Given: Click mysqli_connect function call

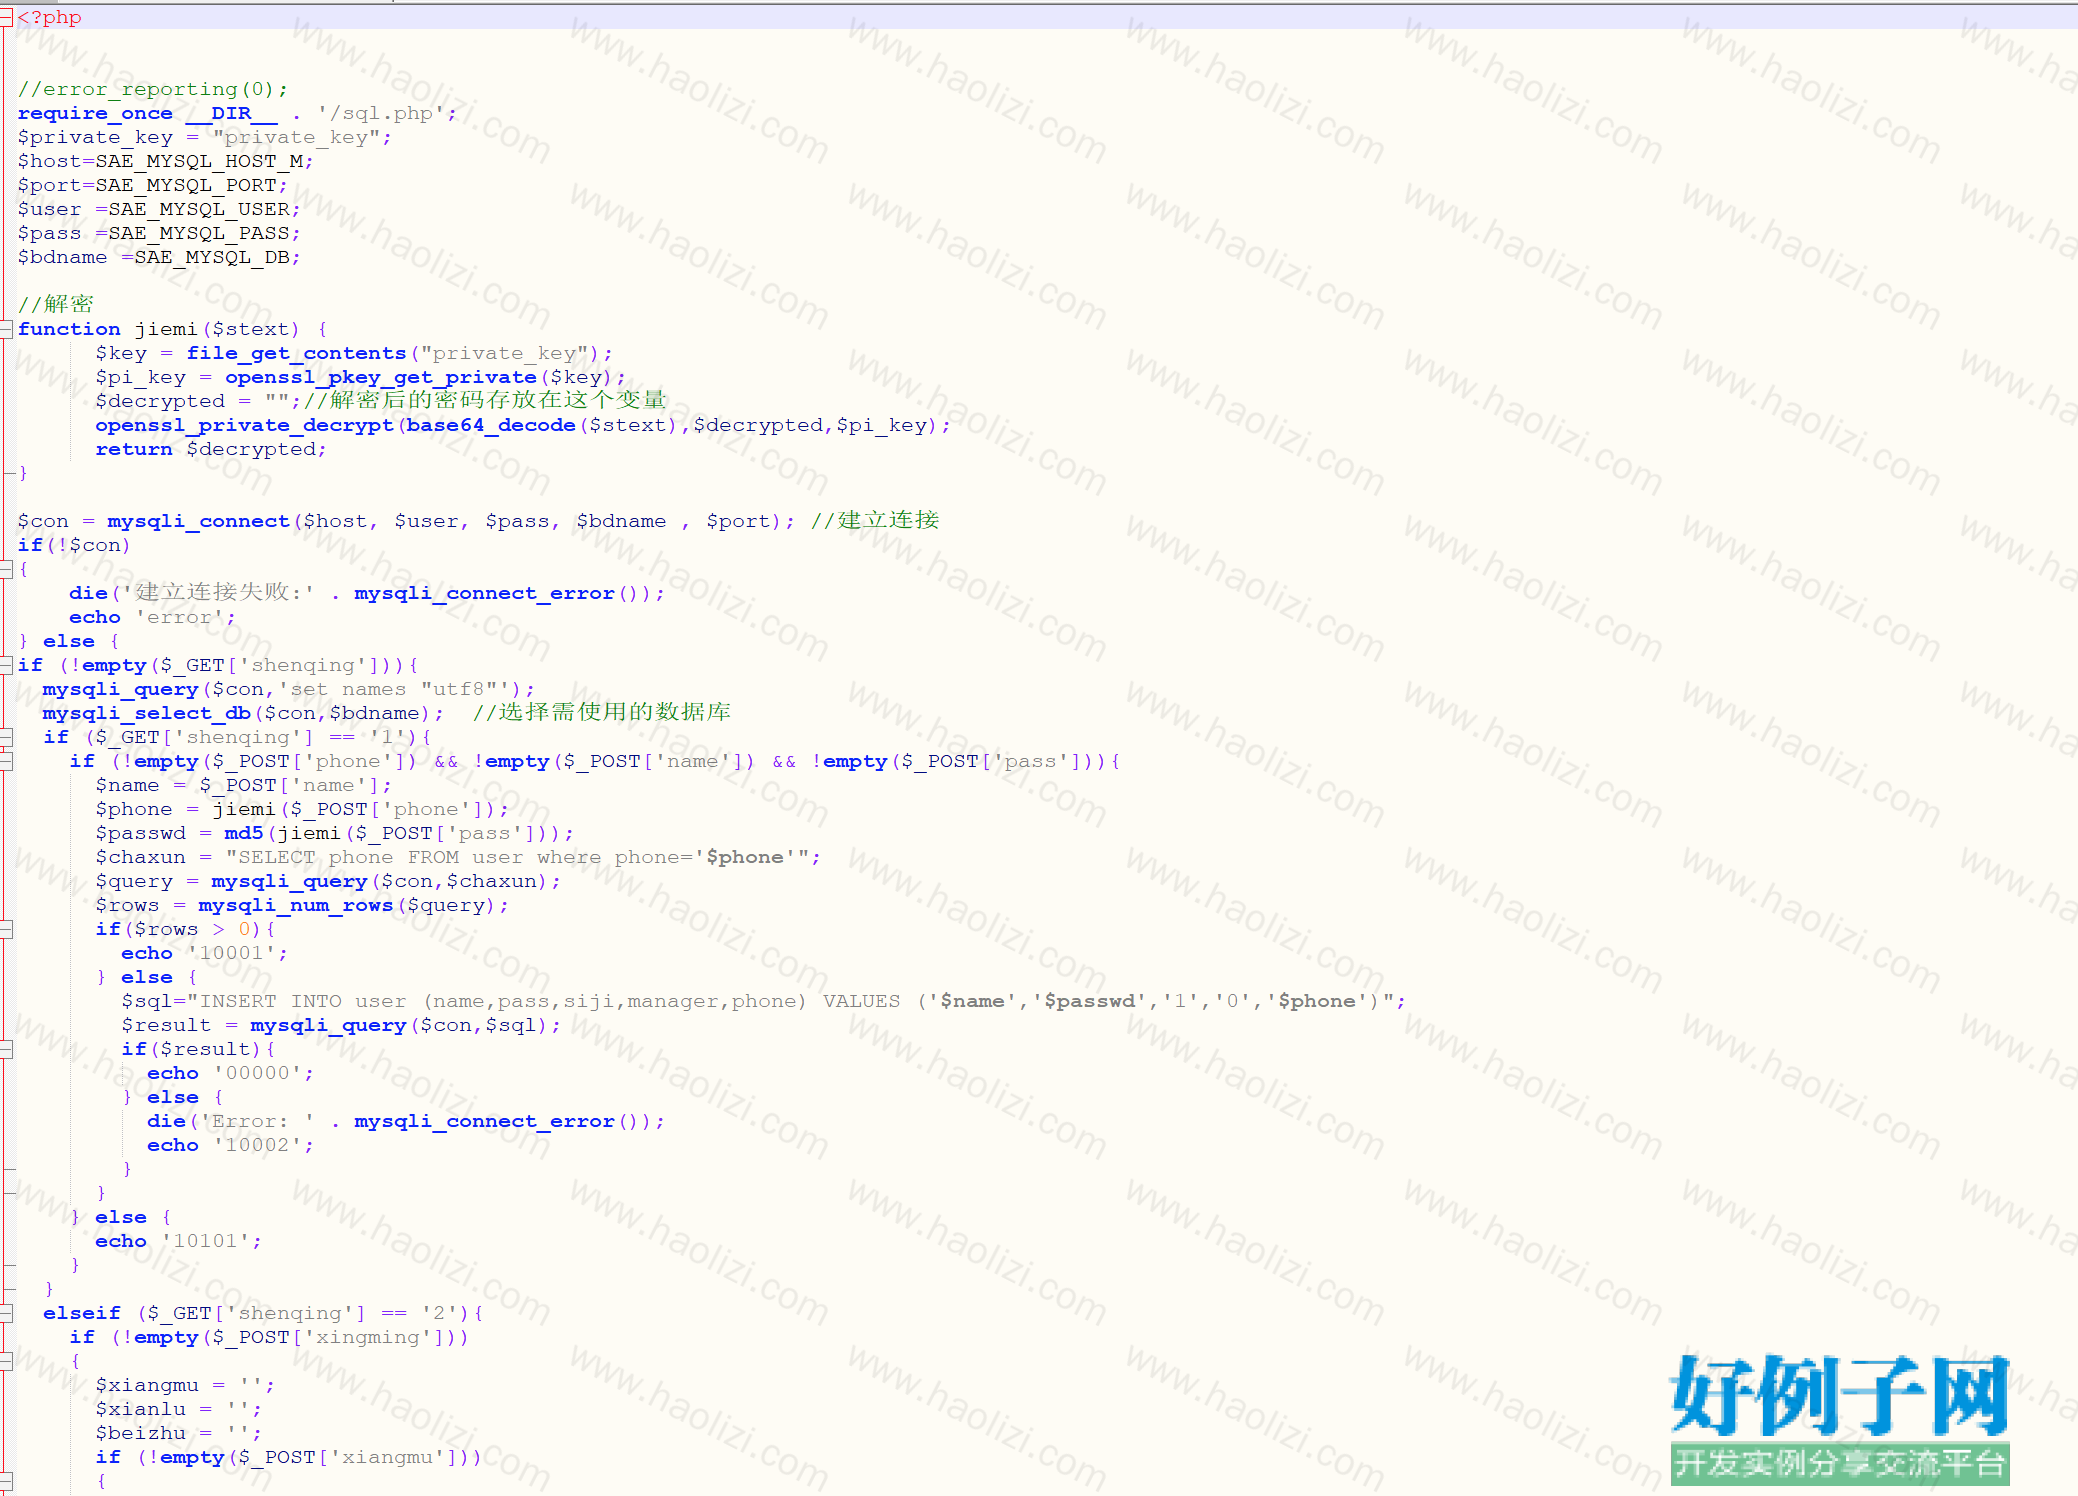Looking at the screenshot, I should tap(199, 521).
